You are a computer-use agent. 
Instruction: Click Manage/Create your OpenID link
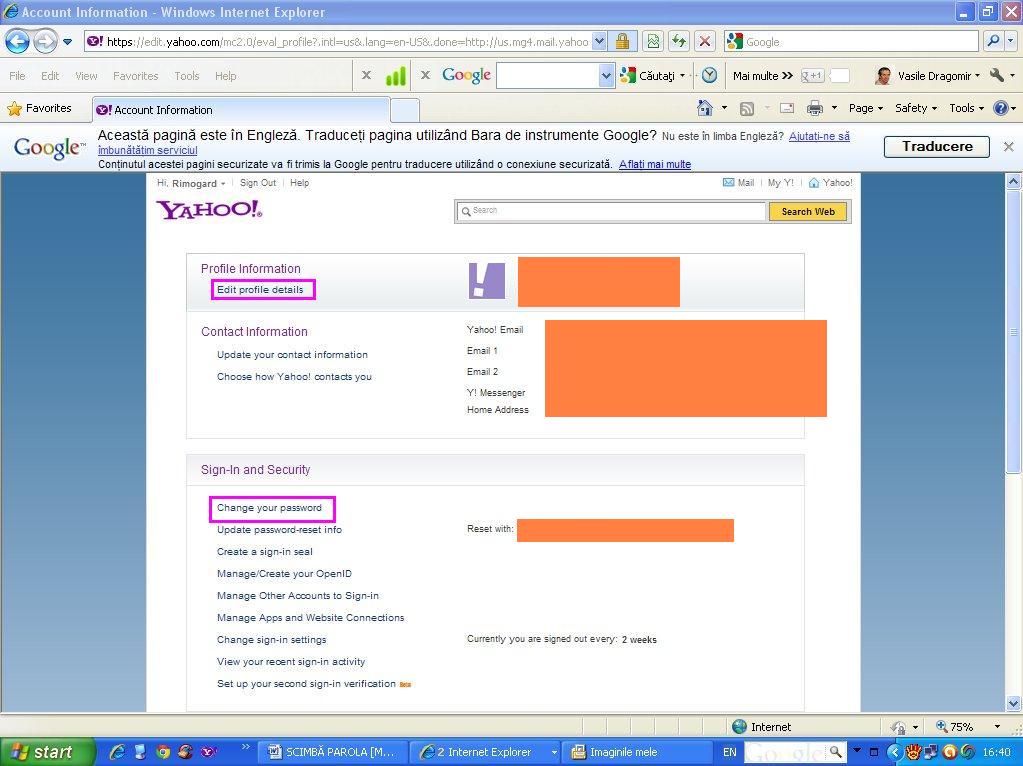pyautogui.click(x=284, y=574)
